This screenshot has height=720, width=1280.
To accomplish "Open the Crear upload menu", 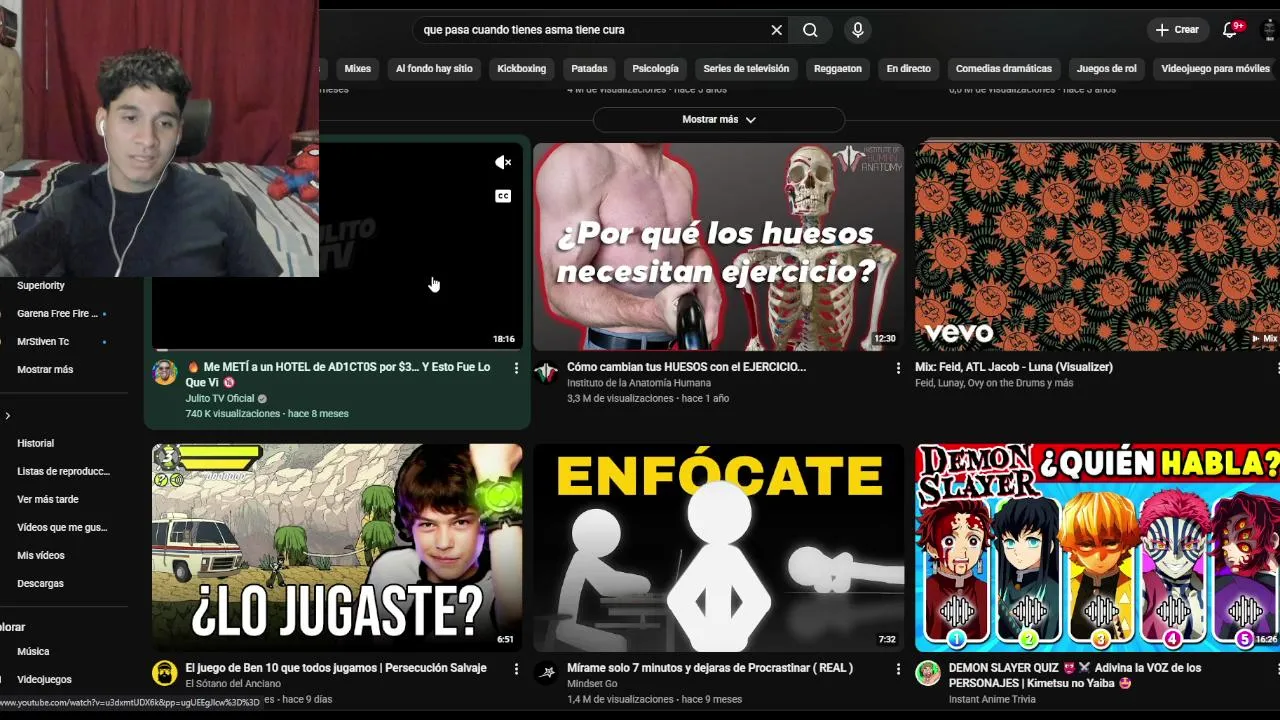I will coord(1177,30).
